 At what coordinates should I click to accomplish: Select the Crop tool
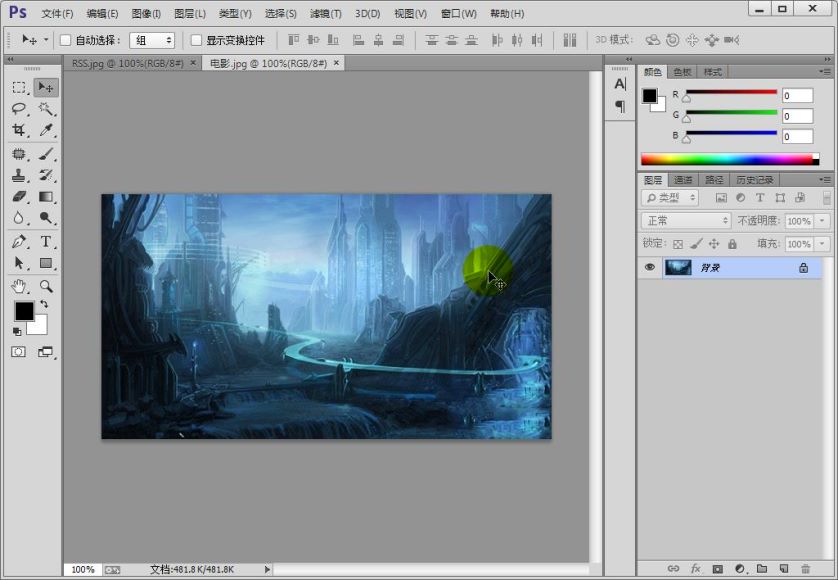coord(19,130)
